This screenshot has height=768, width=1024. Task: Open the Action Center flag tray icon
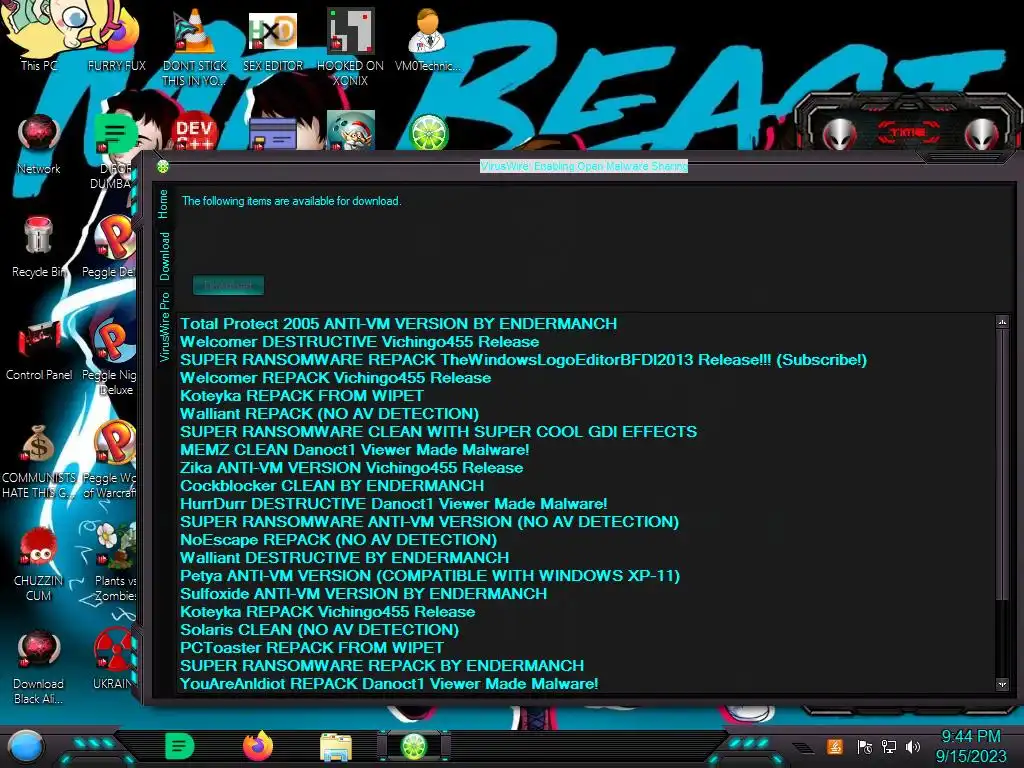[x=865, y=746]
